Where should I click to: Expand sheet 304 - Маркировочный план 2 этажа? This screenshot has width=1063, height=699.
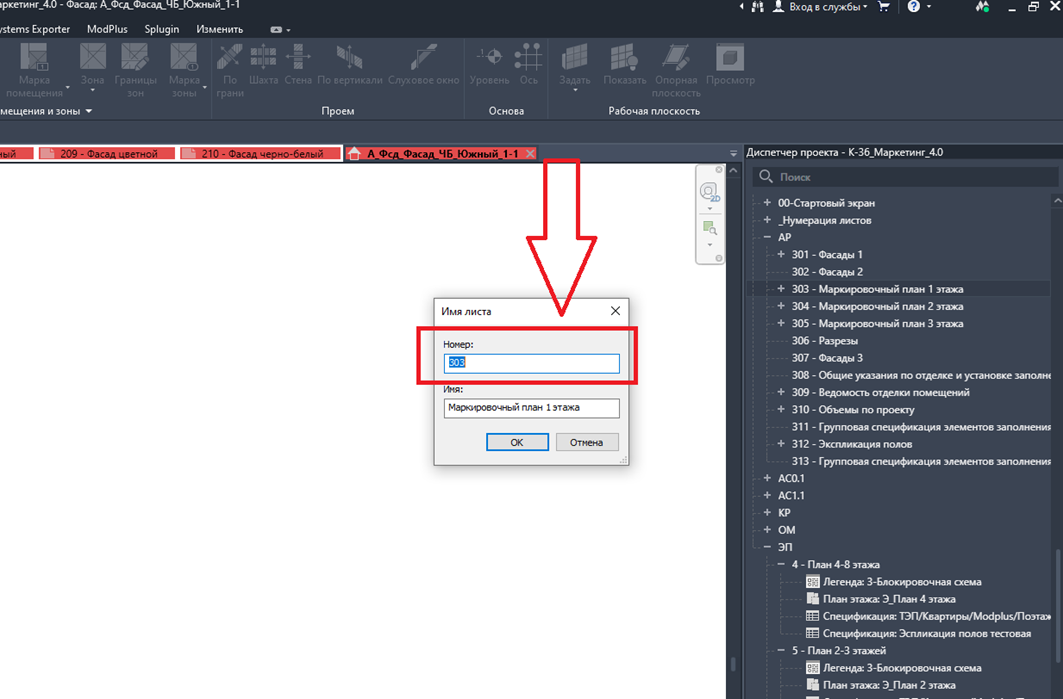tap(781, 306)
